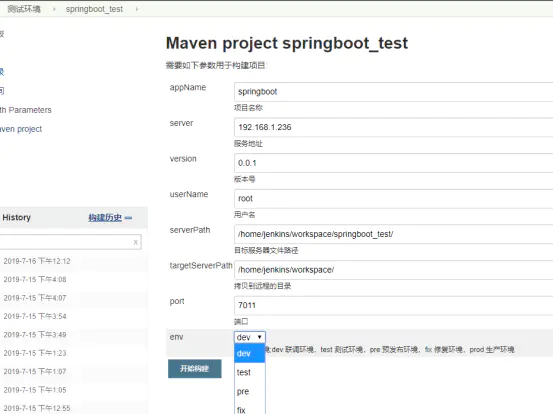This screenshot has height=414, width=553.
Task: Focus the version input with 0.0.1
Action: point(393,163)
